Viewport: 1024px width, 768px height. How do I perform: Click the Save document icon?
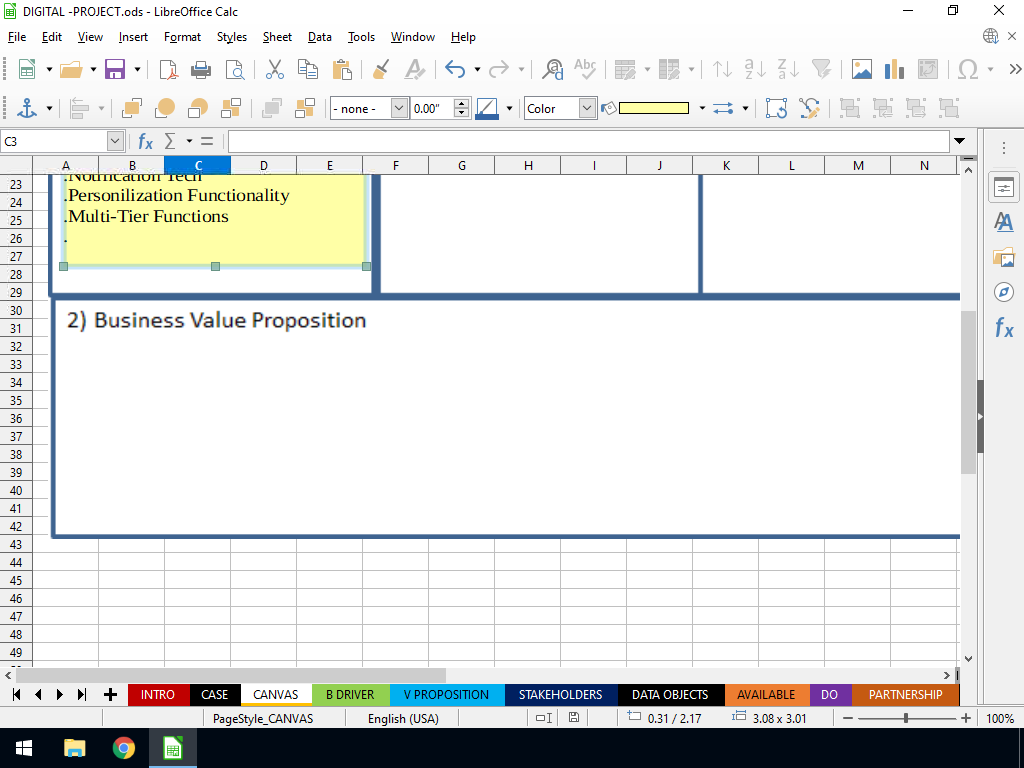click(x=115, y=69)
